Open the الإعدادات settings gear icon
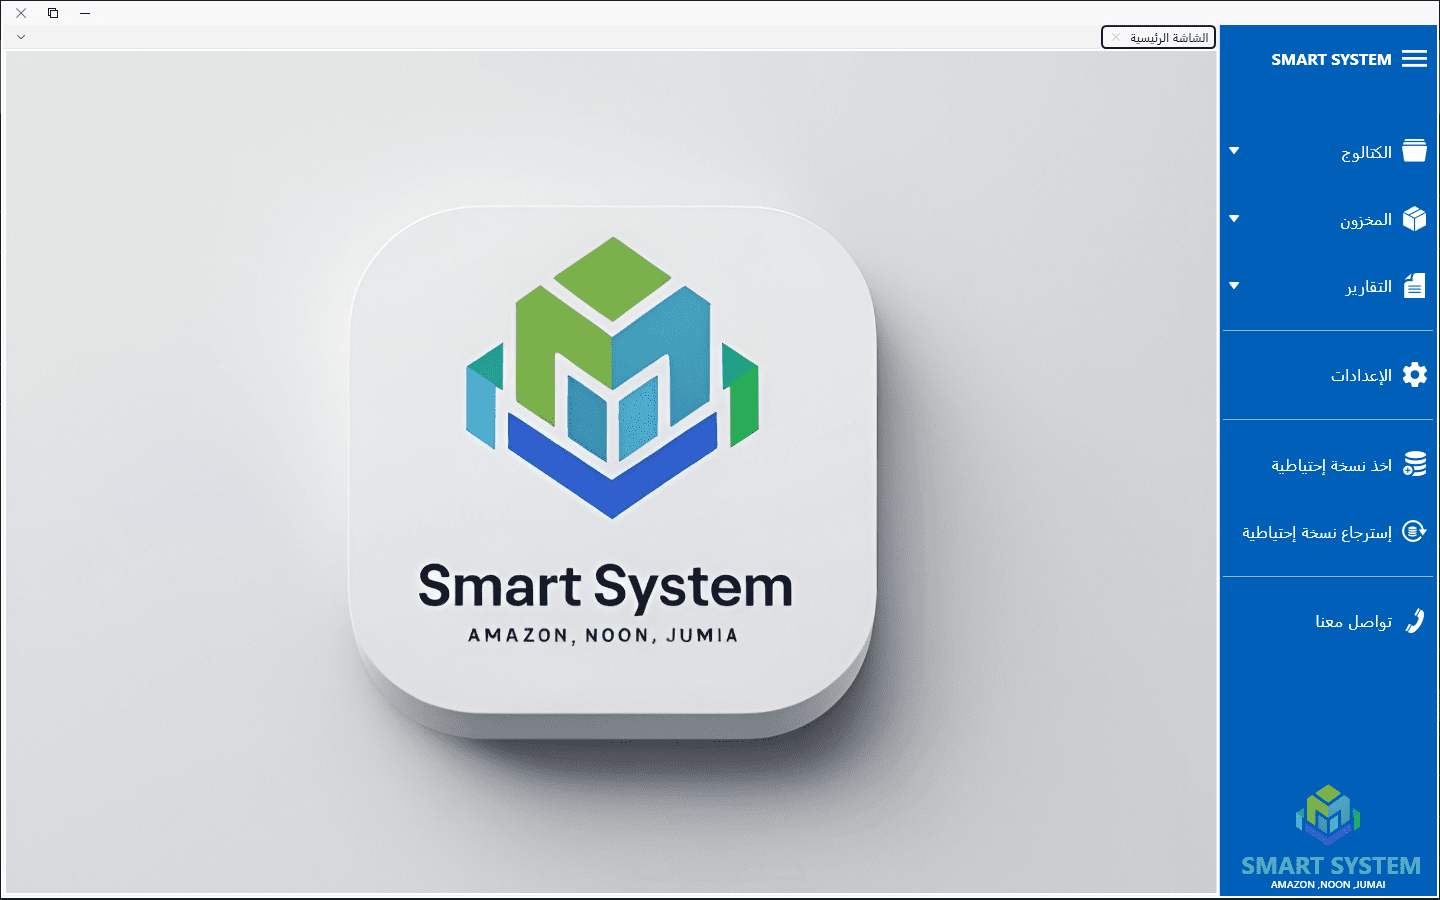Image resolution: width=1440 pixels, height=900 pixels. tap(1414, 374)
